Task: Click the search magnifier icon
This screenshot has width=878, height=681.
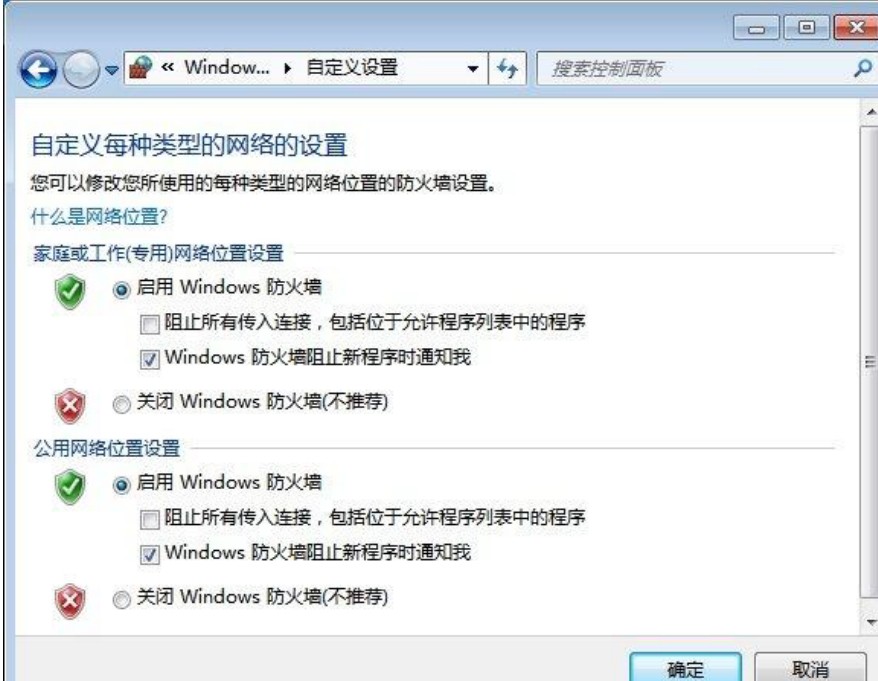Action: [x=862, y=68]
